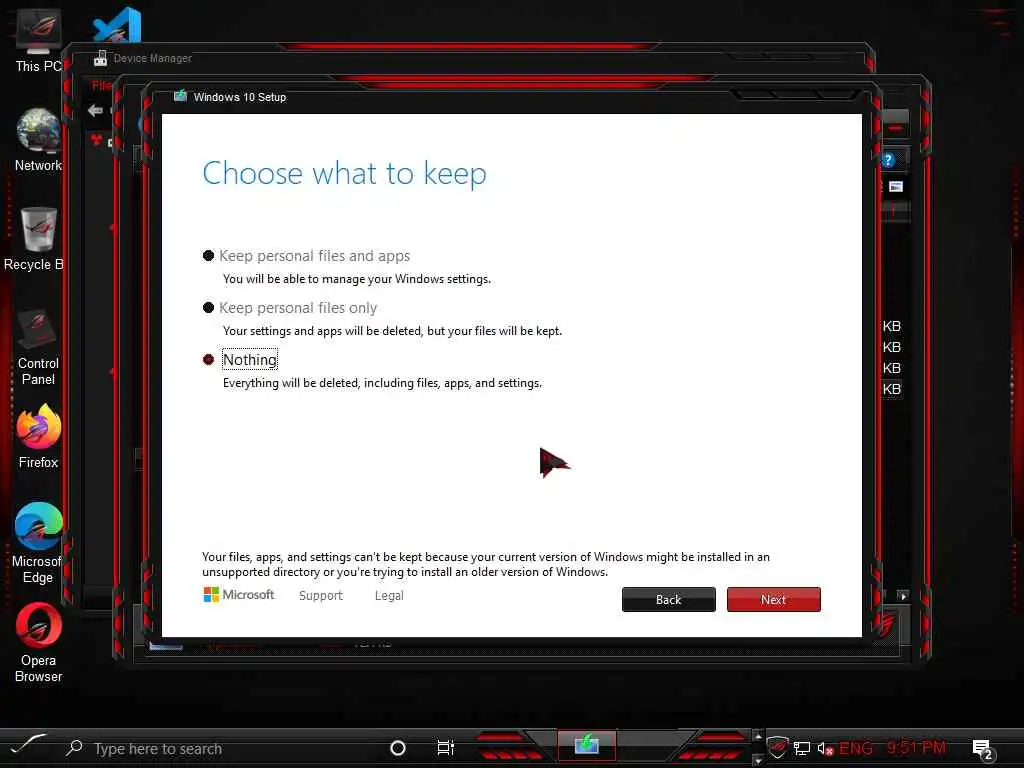Click the Next button in Setup

pos(773,600)
